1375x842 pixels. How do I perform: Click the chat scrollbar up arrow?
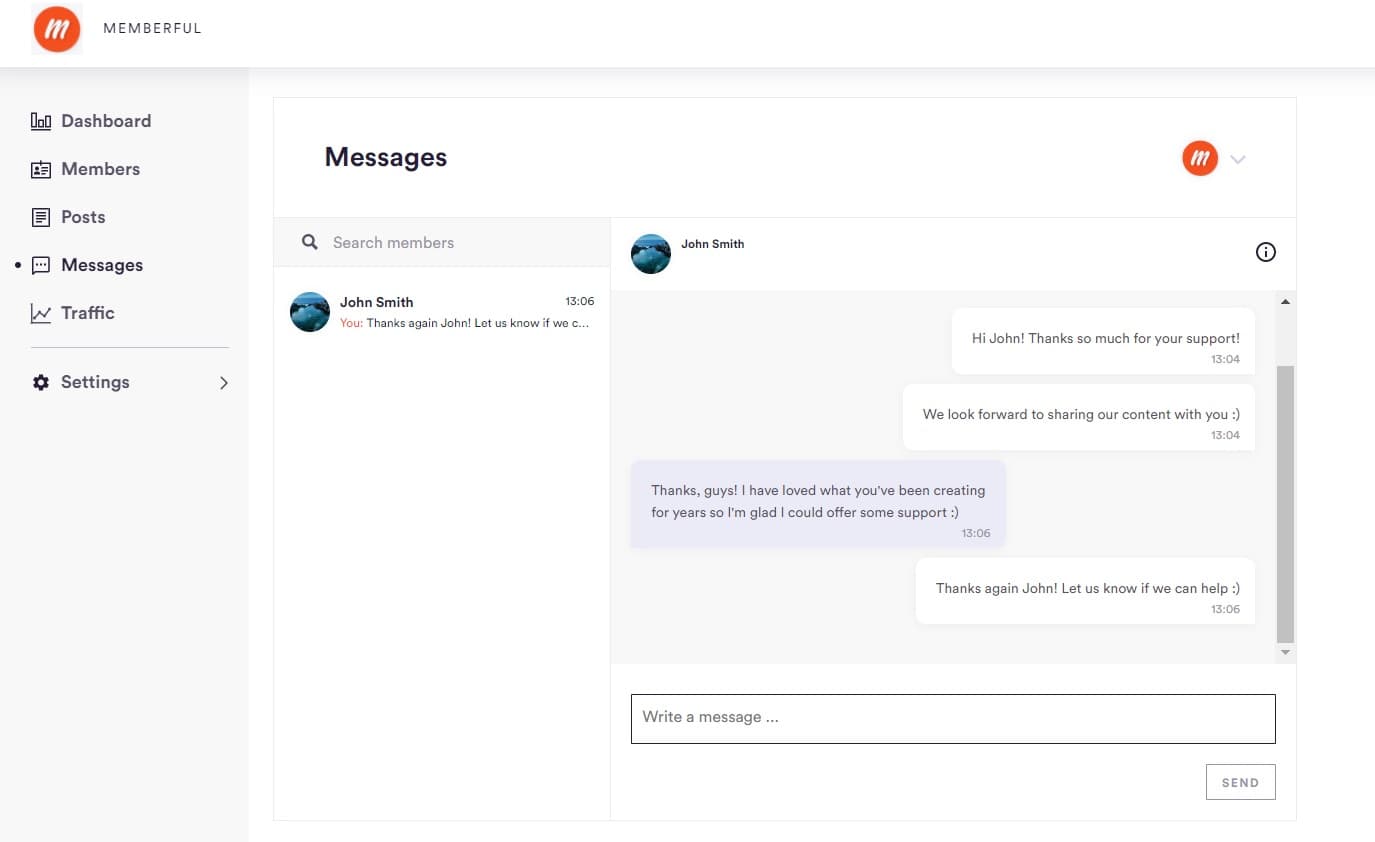click(x=1285, y=301)
